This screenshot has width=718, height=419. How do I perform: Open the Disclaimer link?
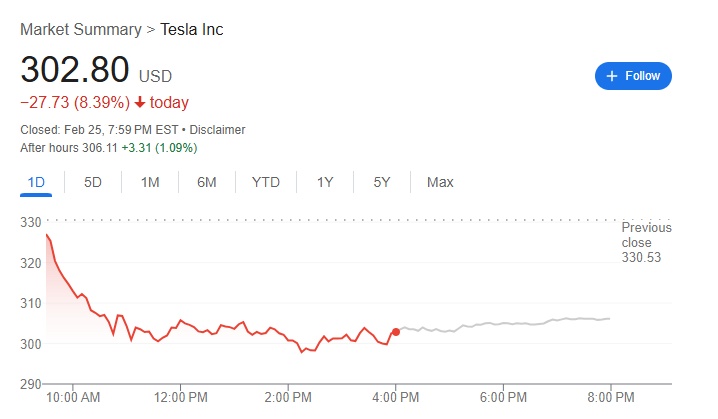point(217,130)
